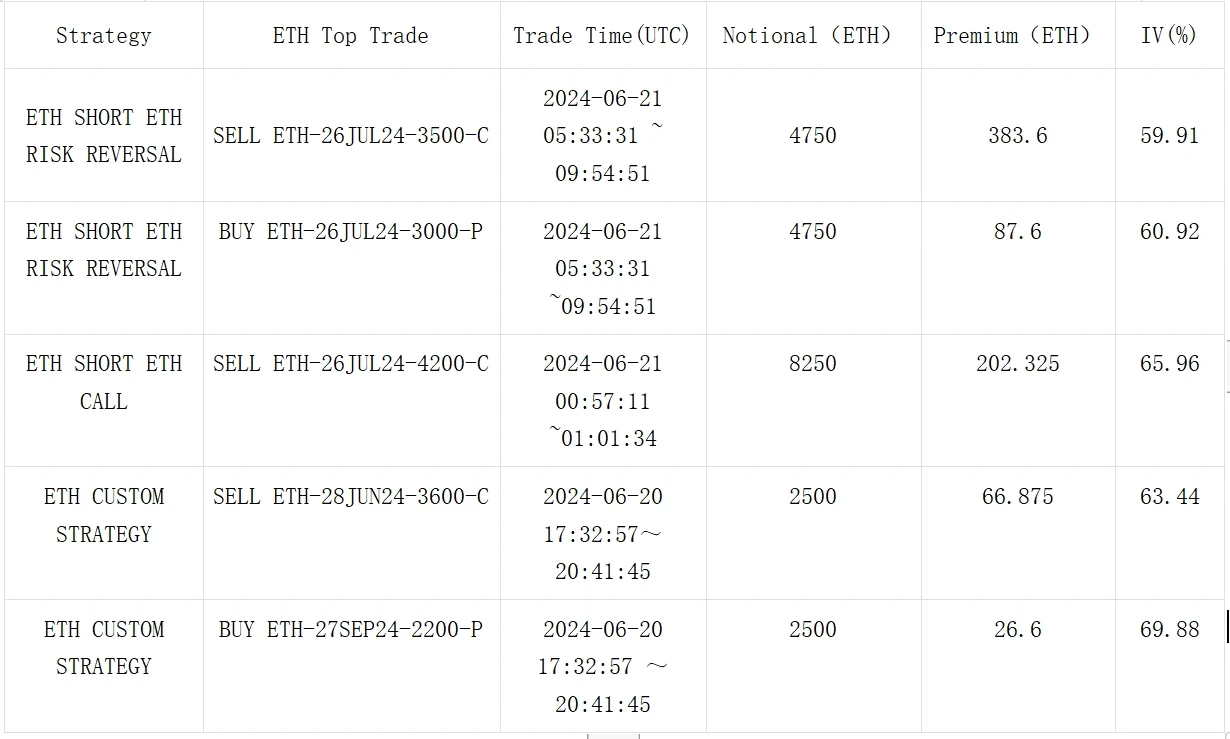This screenshot has height=739, width=1230.
Task: Select the trade time starting 00:57:11
Action: point(603,401)
